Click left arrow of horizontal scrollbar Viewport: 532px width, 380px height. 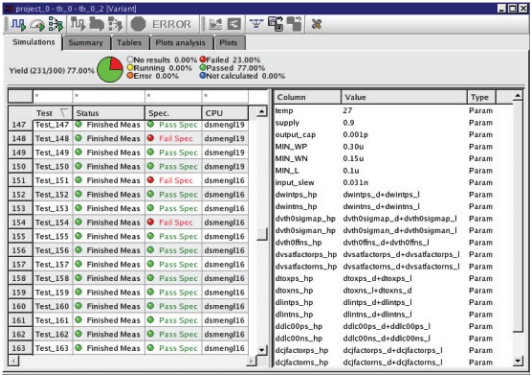tap(14, 360)
